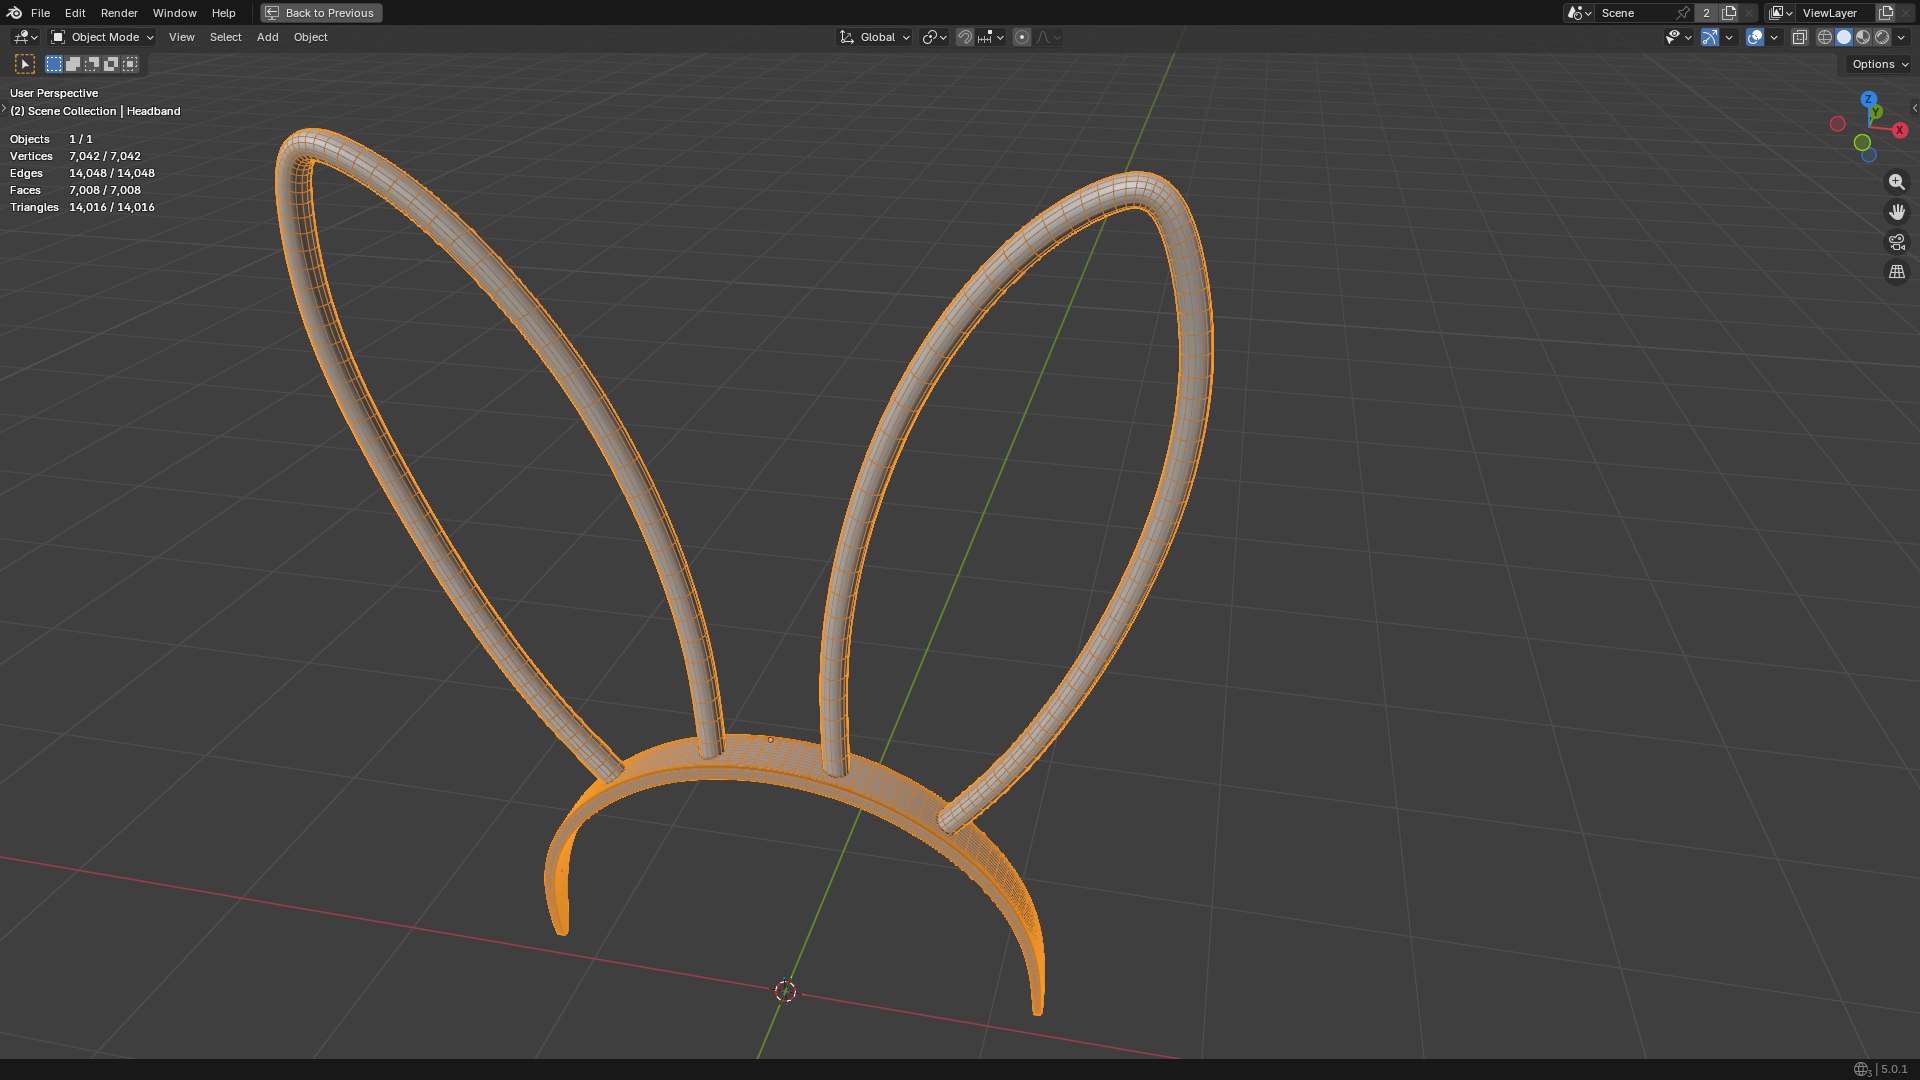Toggle camera view icon

(1896, 242)
